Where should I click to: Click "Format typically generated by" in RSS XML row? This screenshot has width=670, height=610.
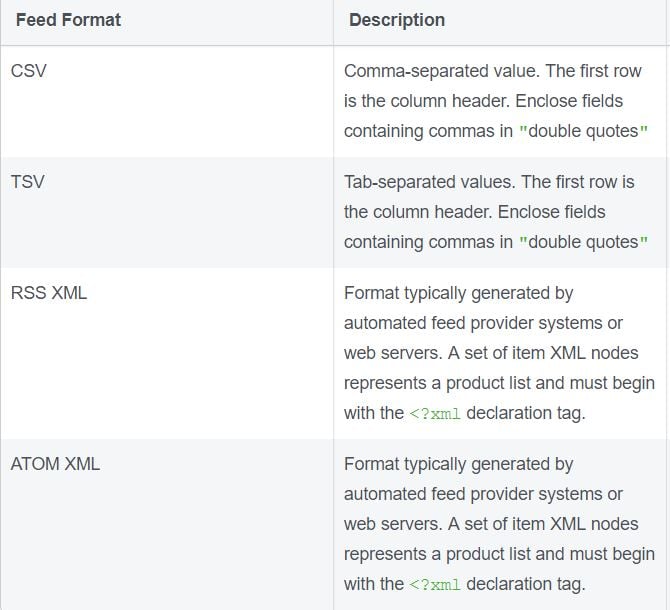point(458,293)
